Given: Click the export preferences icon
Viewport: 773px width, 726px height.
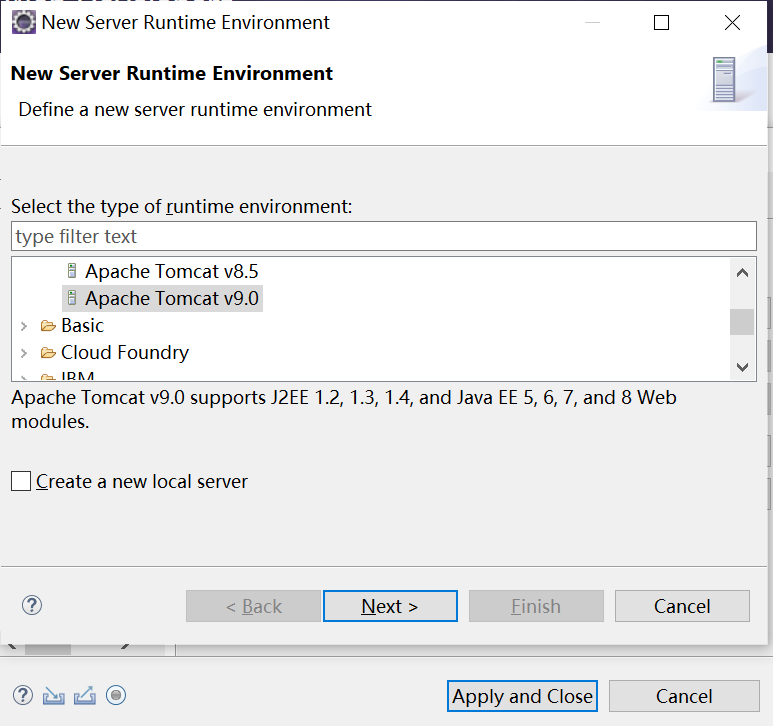Looking at the screenshot, I should click(x=85, y=695).
